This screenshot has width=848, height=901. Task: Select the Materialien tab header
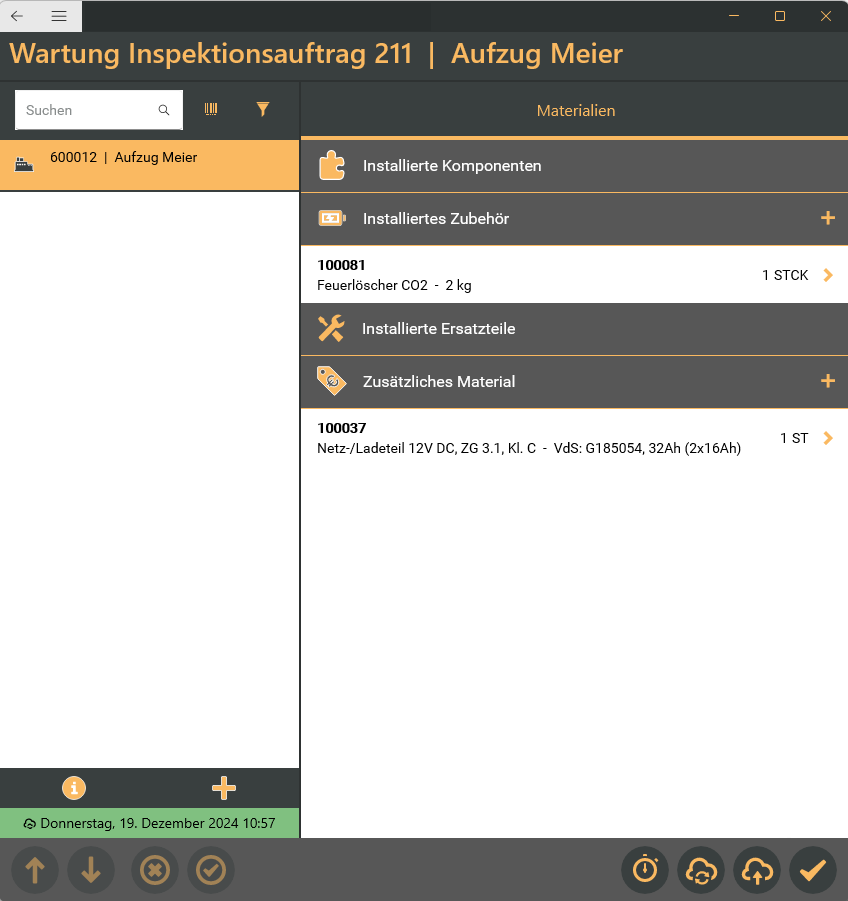click(575, 111)
